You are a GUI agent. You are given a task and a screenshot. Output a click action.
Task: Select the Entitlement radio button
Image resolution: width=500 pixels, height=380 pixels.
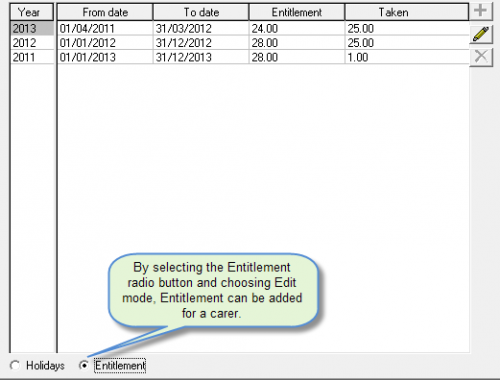tap(84, 366)
